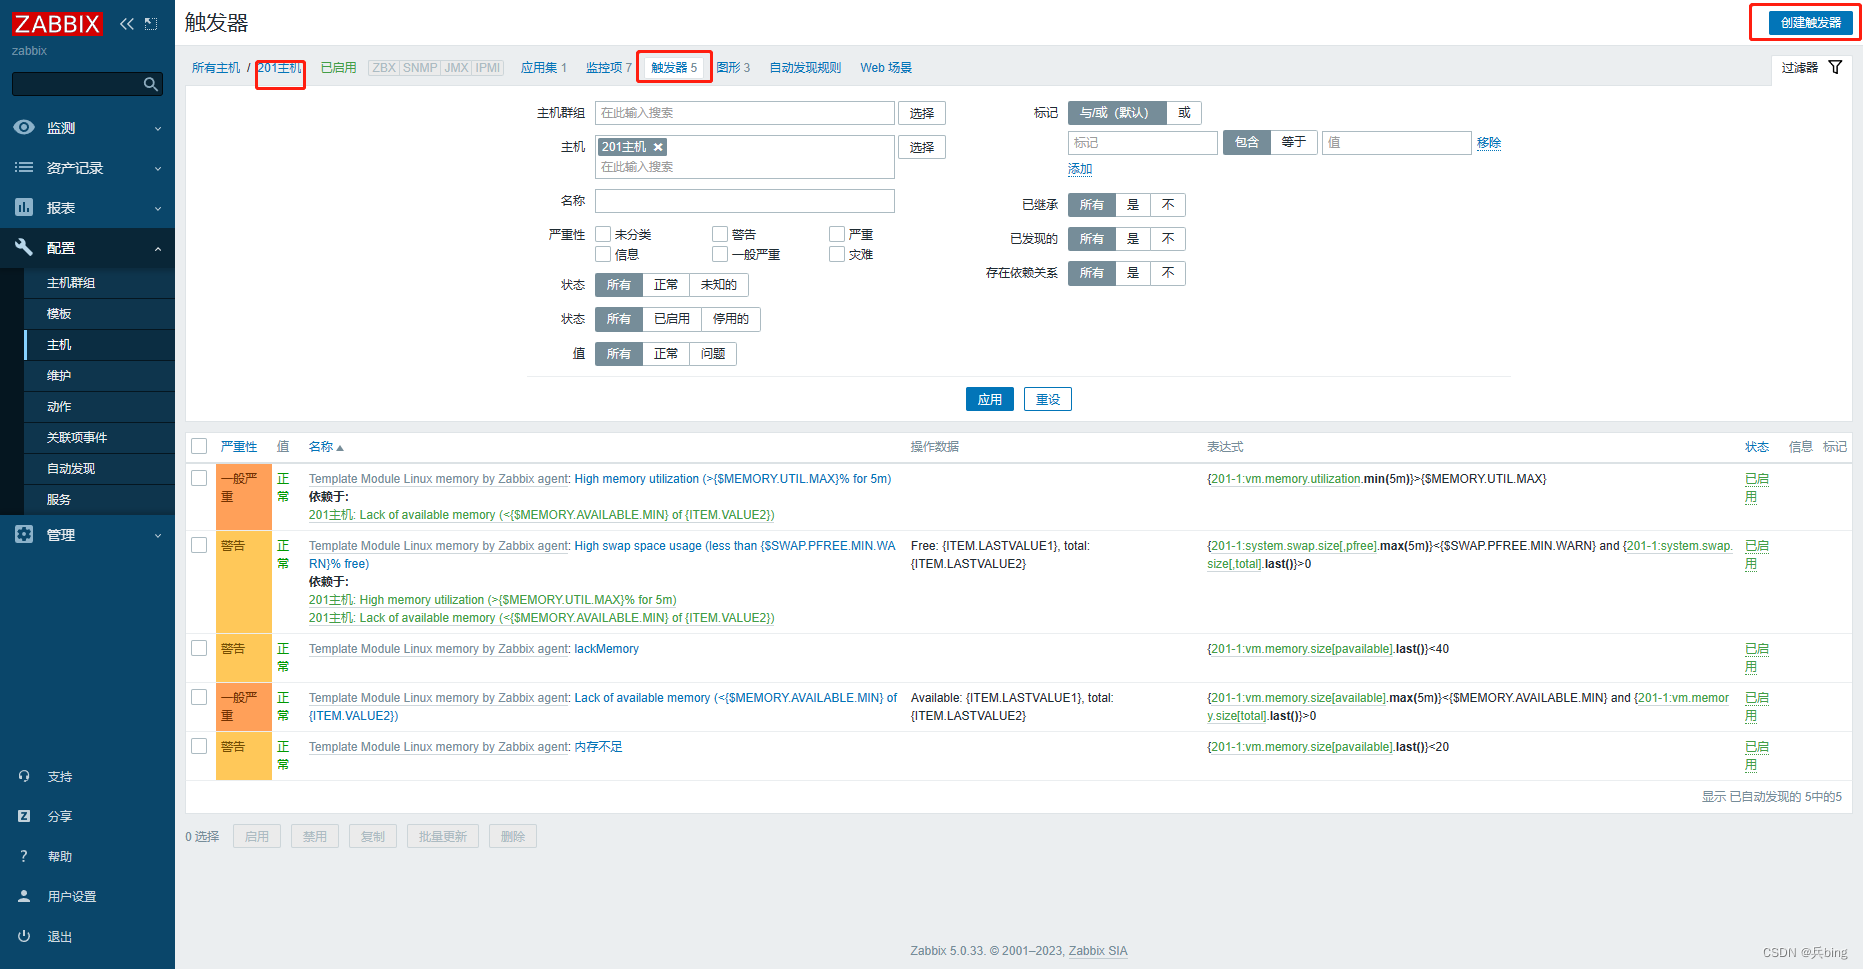Viewport: 1863px width, 969px height.
Task: Click the 标记 tag name input
Action: click(1143, 143)
